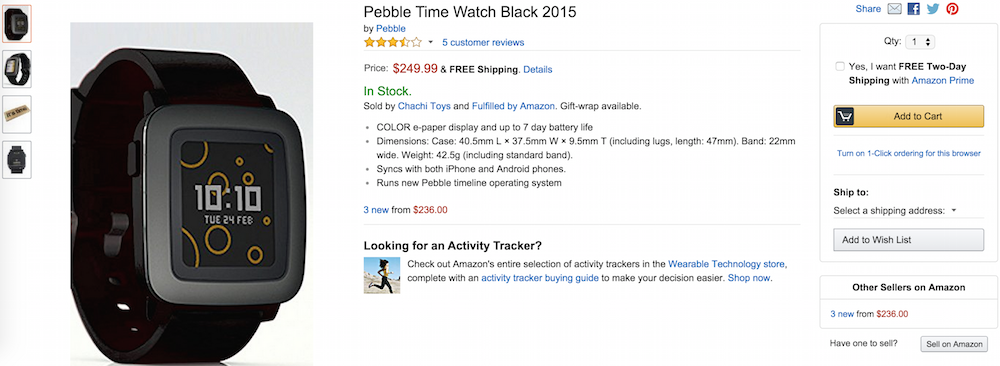
Task: Turn on 1-Click ordering for this browser
Action: (909, 154)
